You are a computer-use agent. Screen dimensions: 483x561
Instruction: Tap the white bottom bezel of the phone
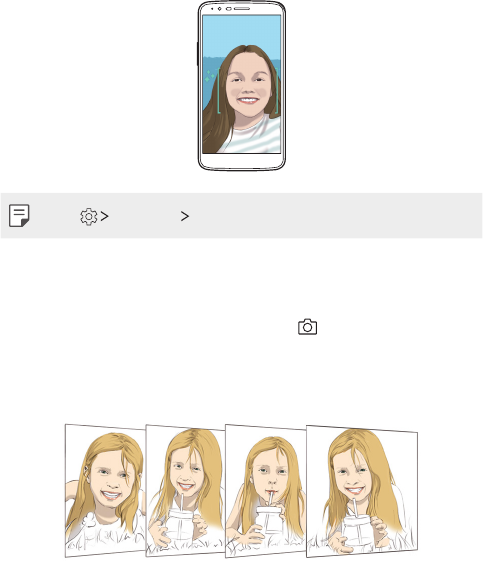(x=242, y=161)
